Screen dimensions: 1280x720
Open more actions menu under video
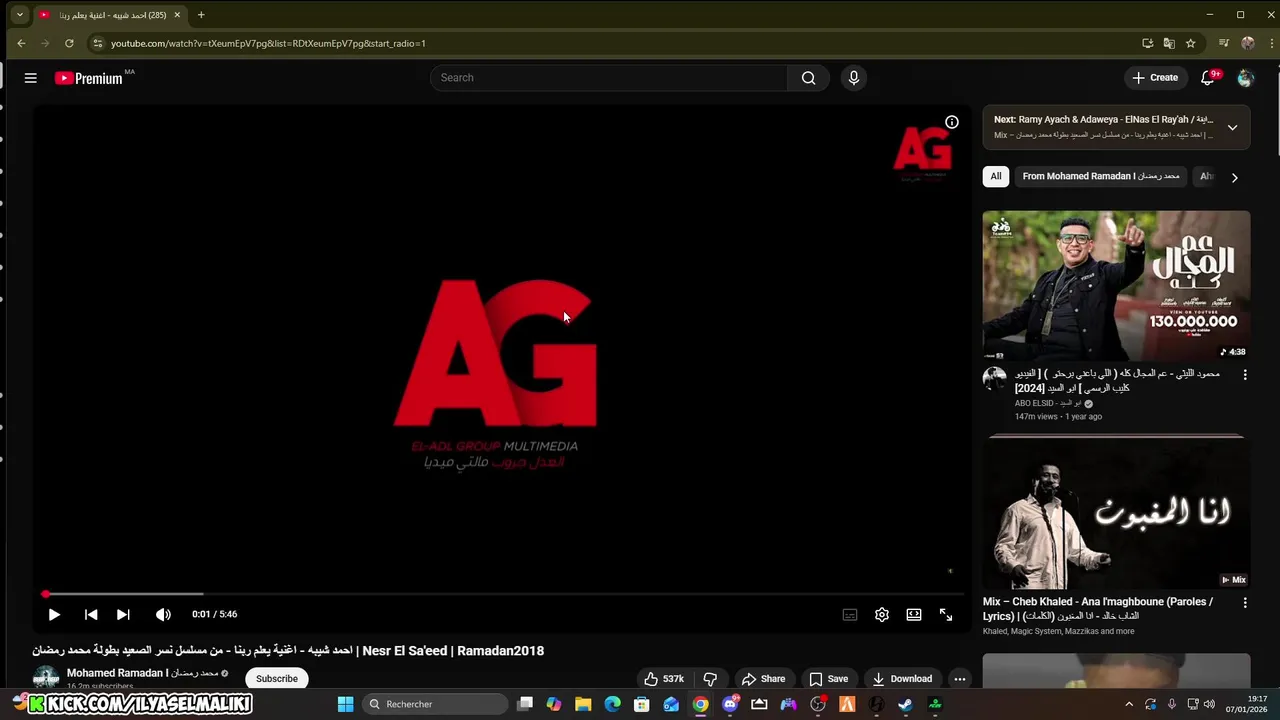click(960, 679)
